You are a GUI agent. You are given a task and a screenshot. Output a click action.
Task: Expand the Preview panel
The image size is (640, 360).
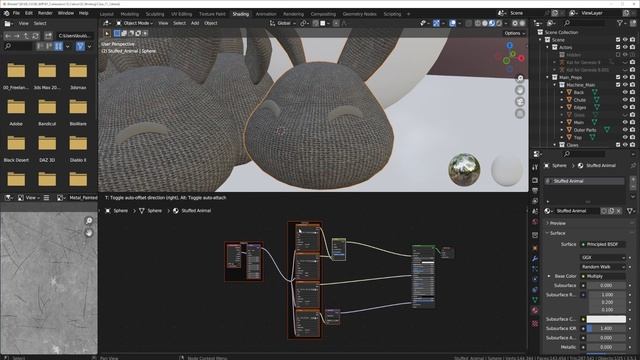tap(558, 223)
